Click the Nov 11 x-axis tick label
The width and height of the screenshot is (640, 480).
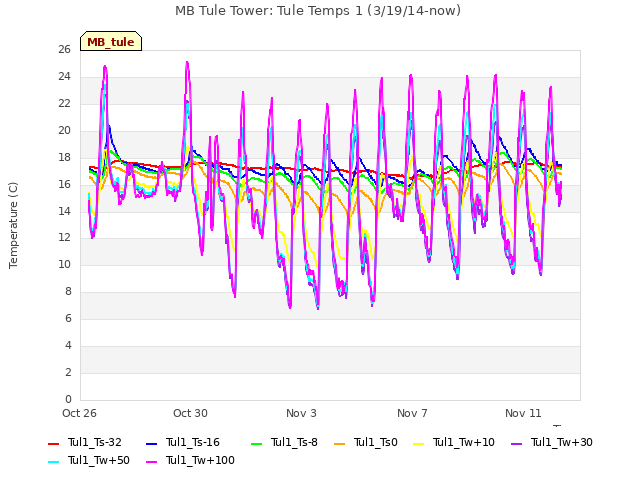click(523, 413)
